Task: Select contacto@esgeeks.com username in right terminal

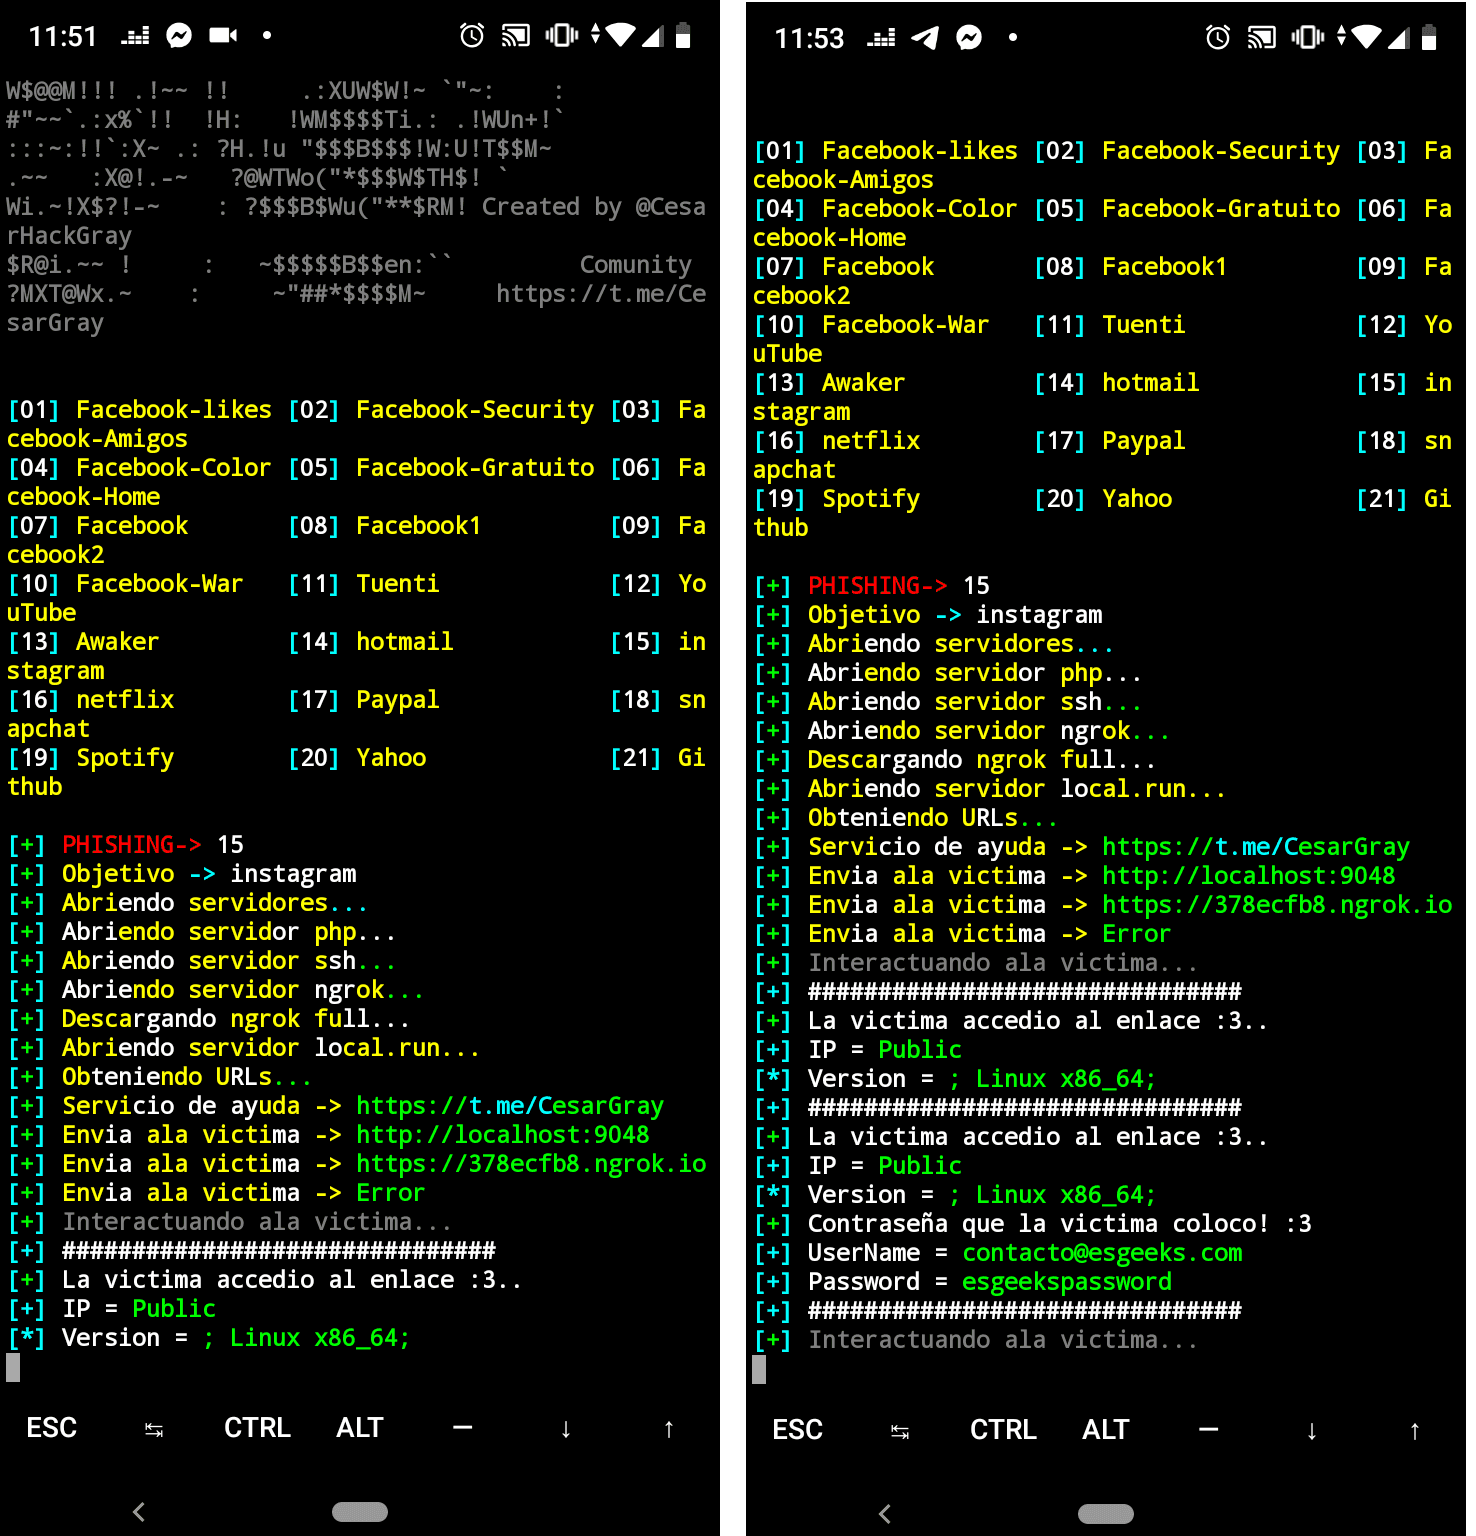Action: 1103,1253
